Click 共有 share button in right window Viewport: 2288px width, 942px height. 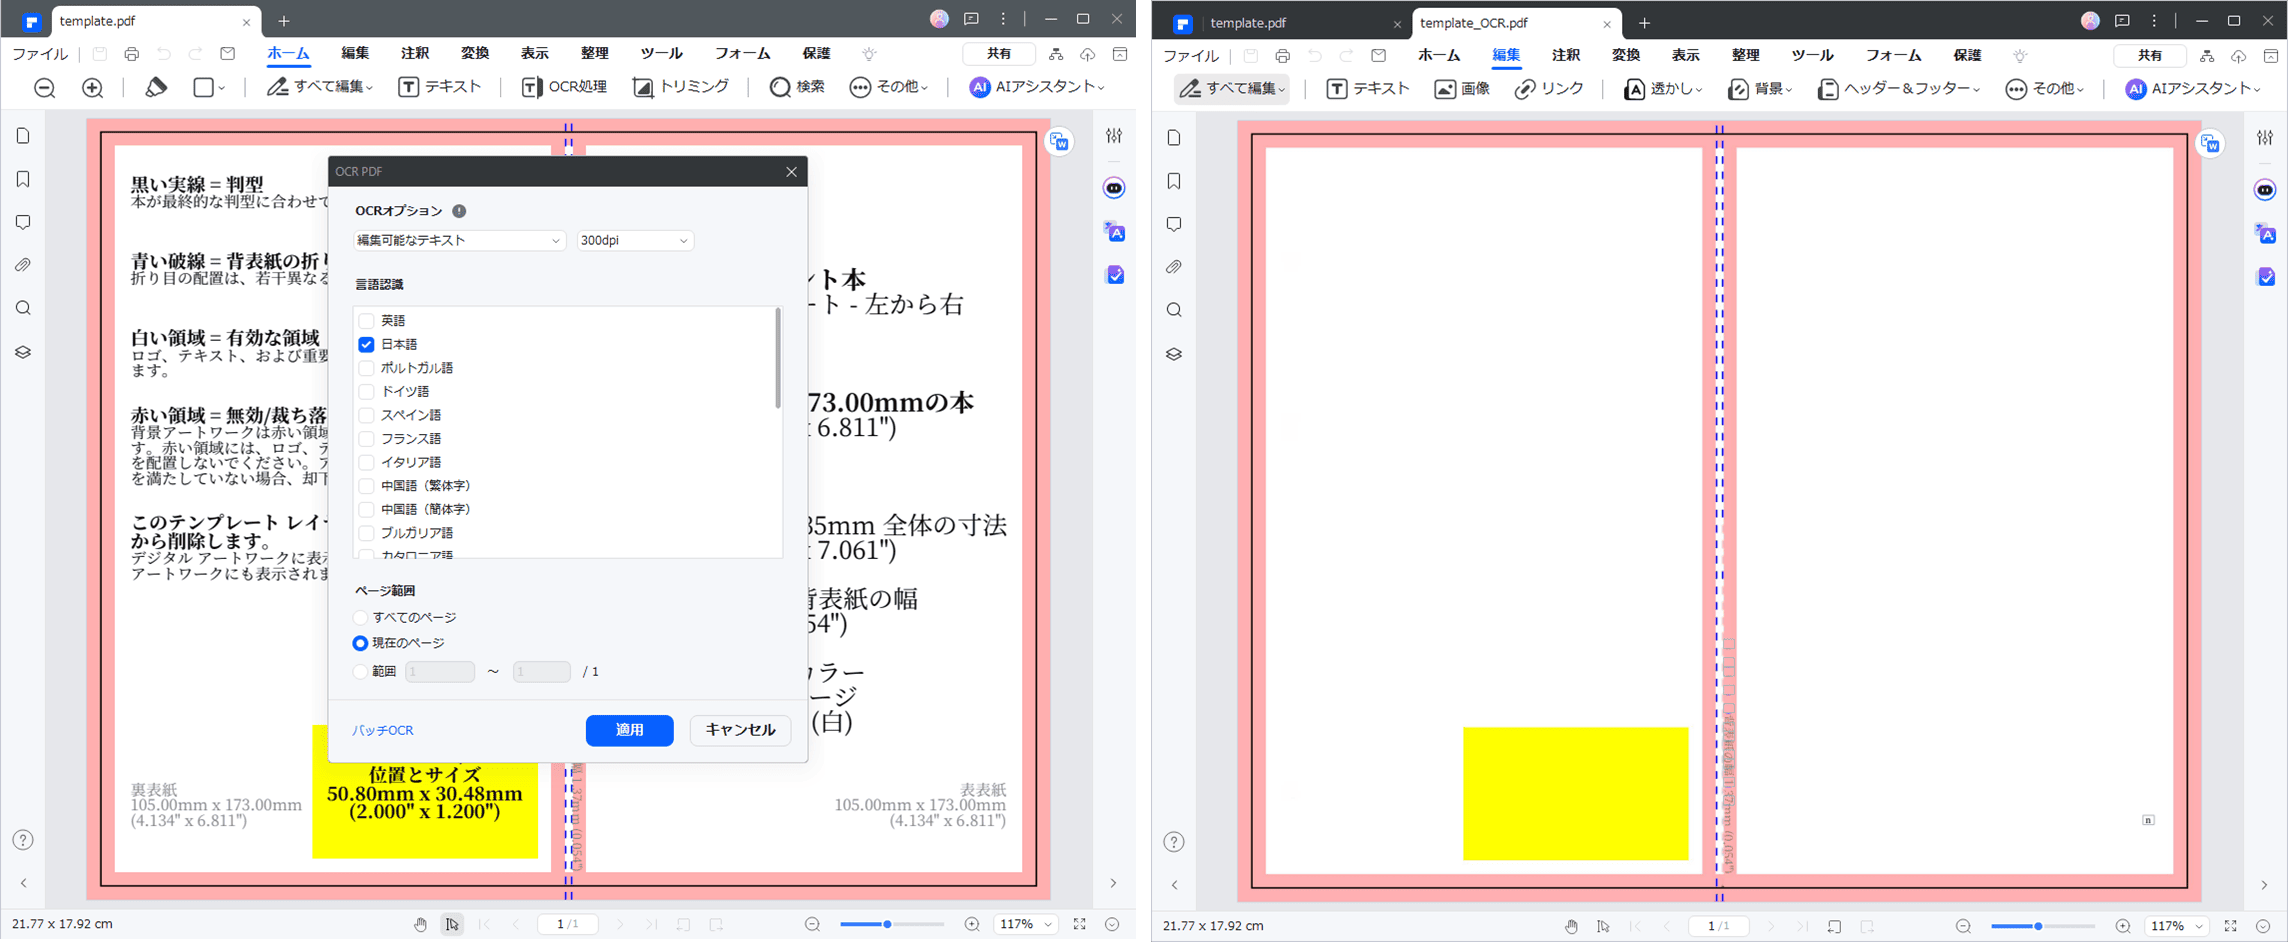tap(2150, 55)
